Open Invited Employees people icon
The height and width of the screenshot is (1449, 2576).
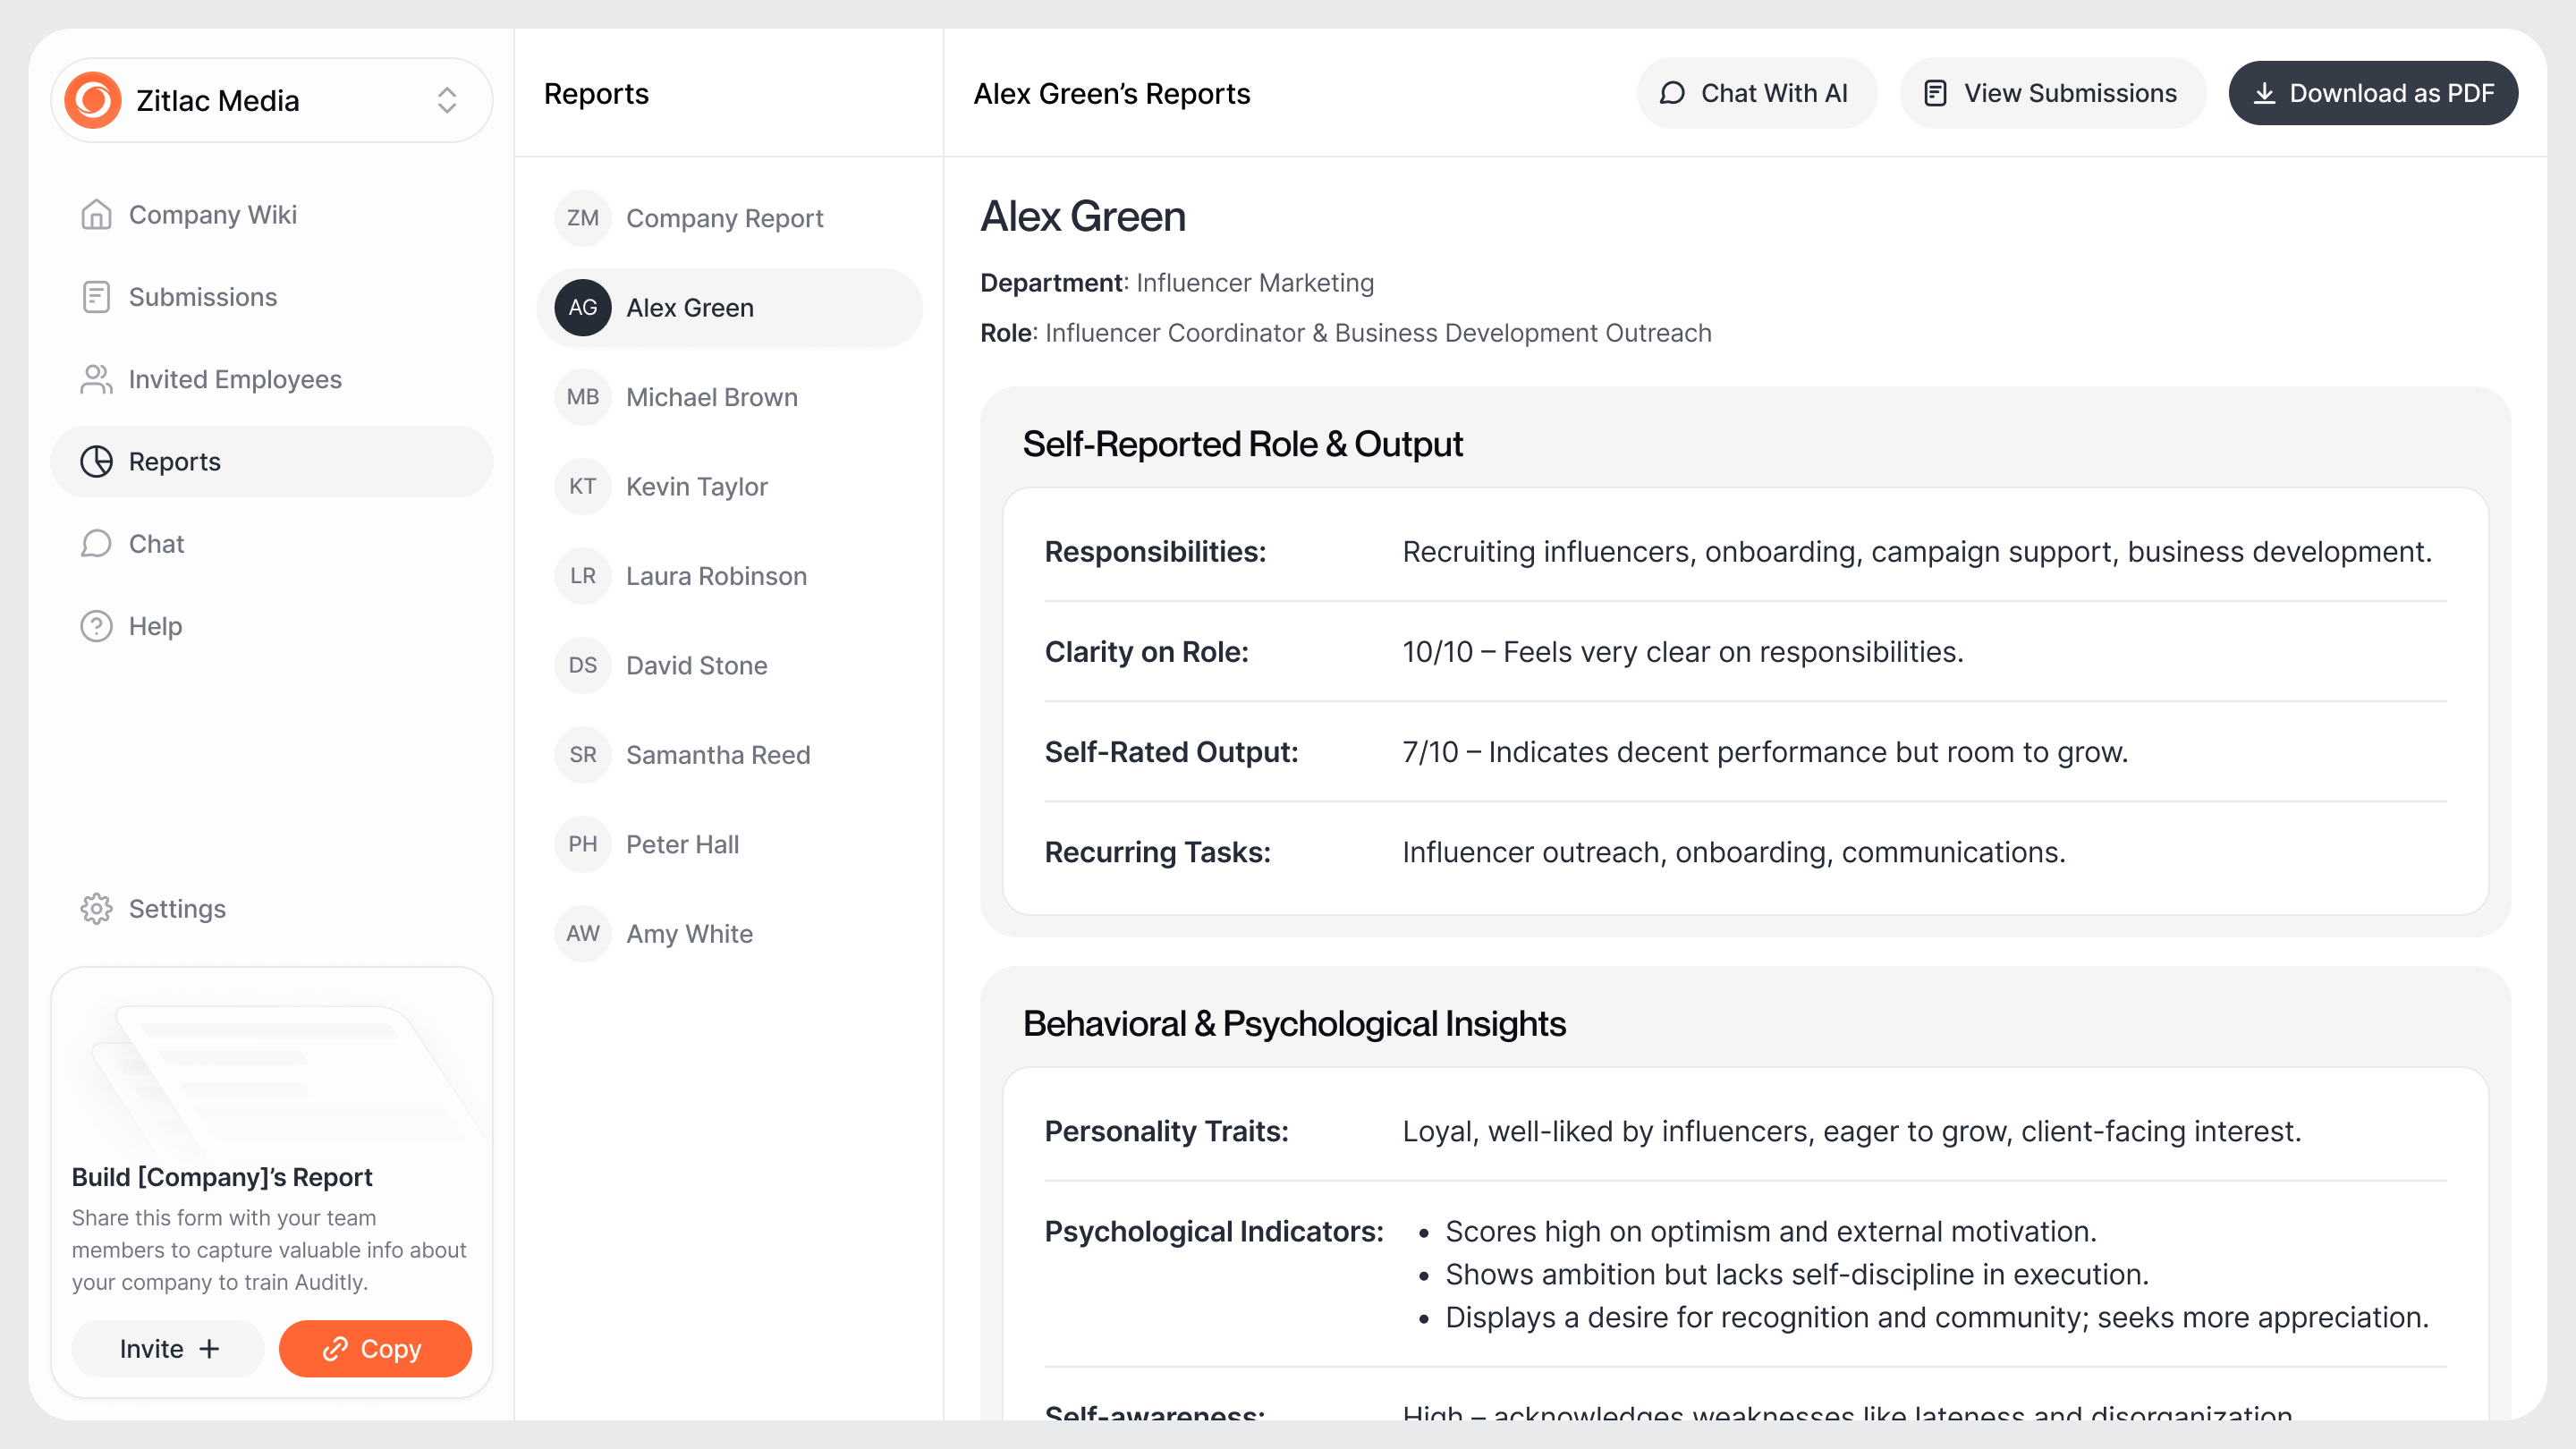(96, 379)
